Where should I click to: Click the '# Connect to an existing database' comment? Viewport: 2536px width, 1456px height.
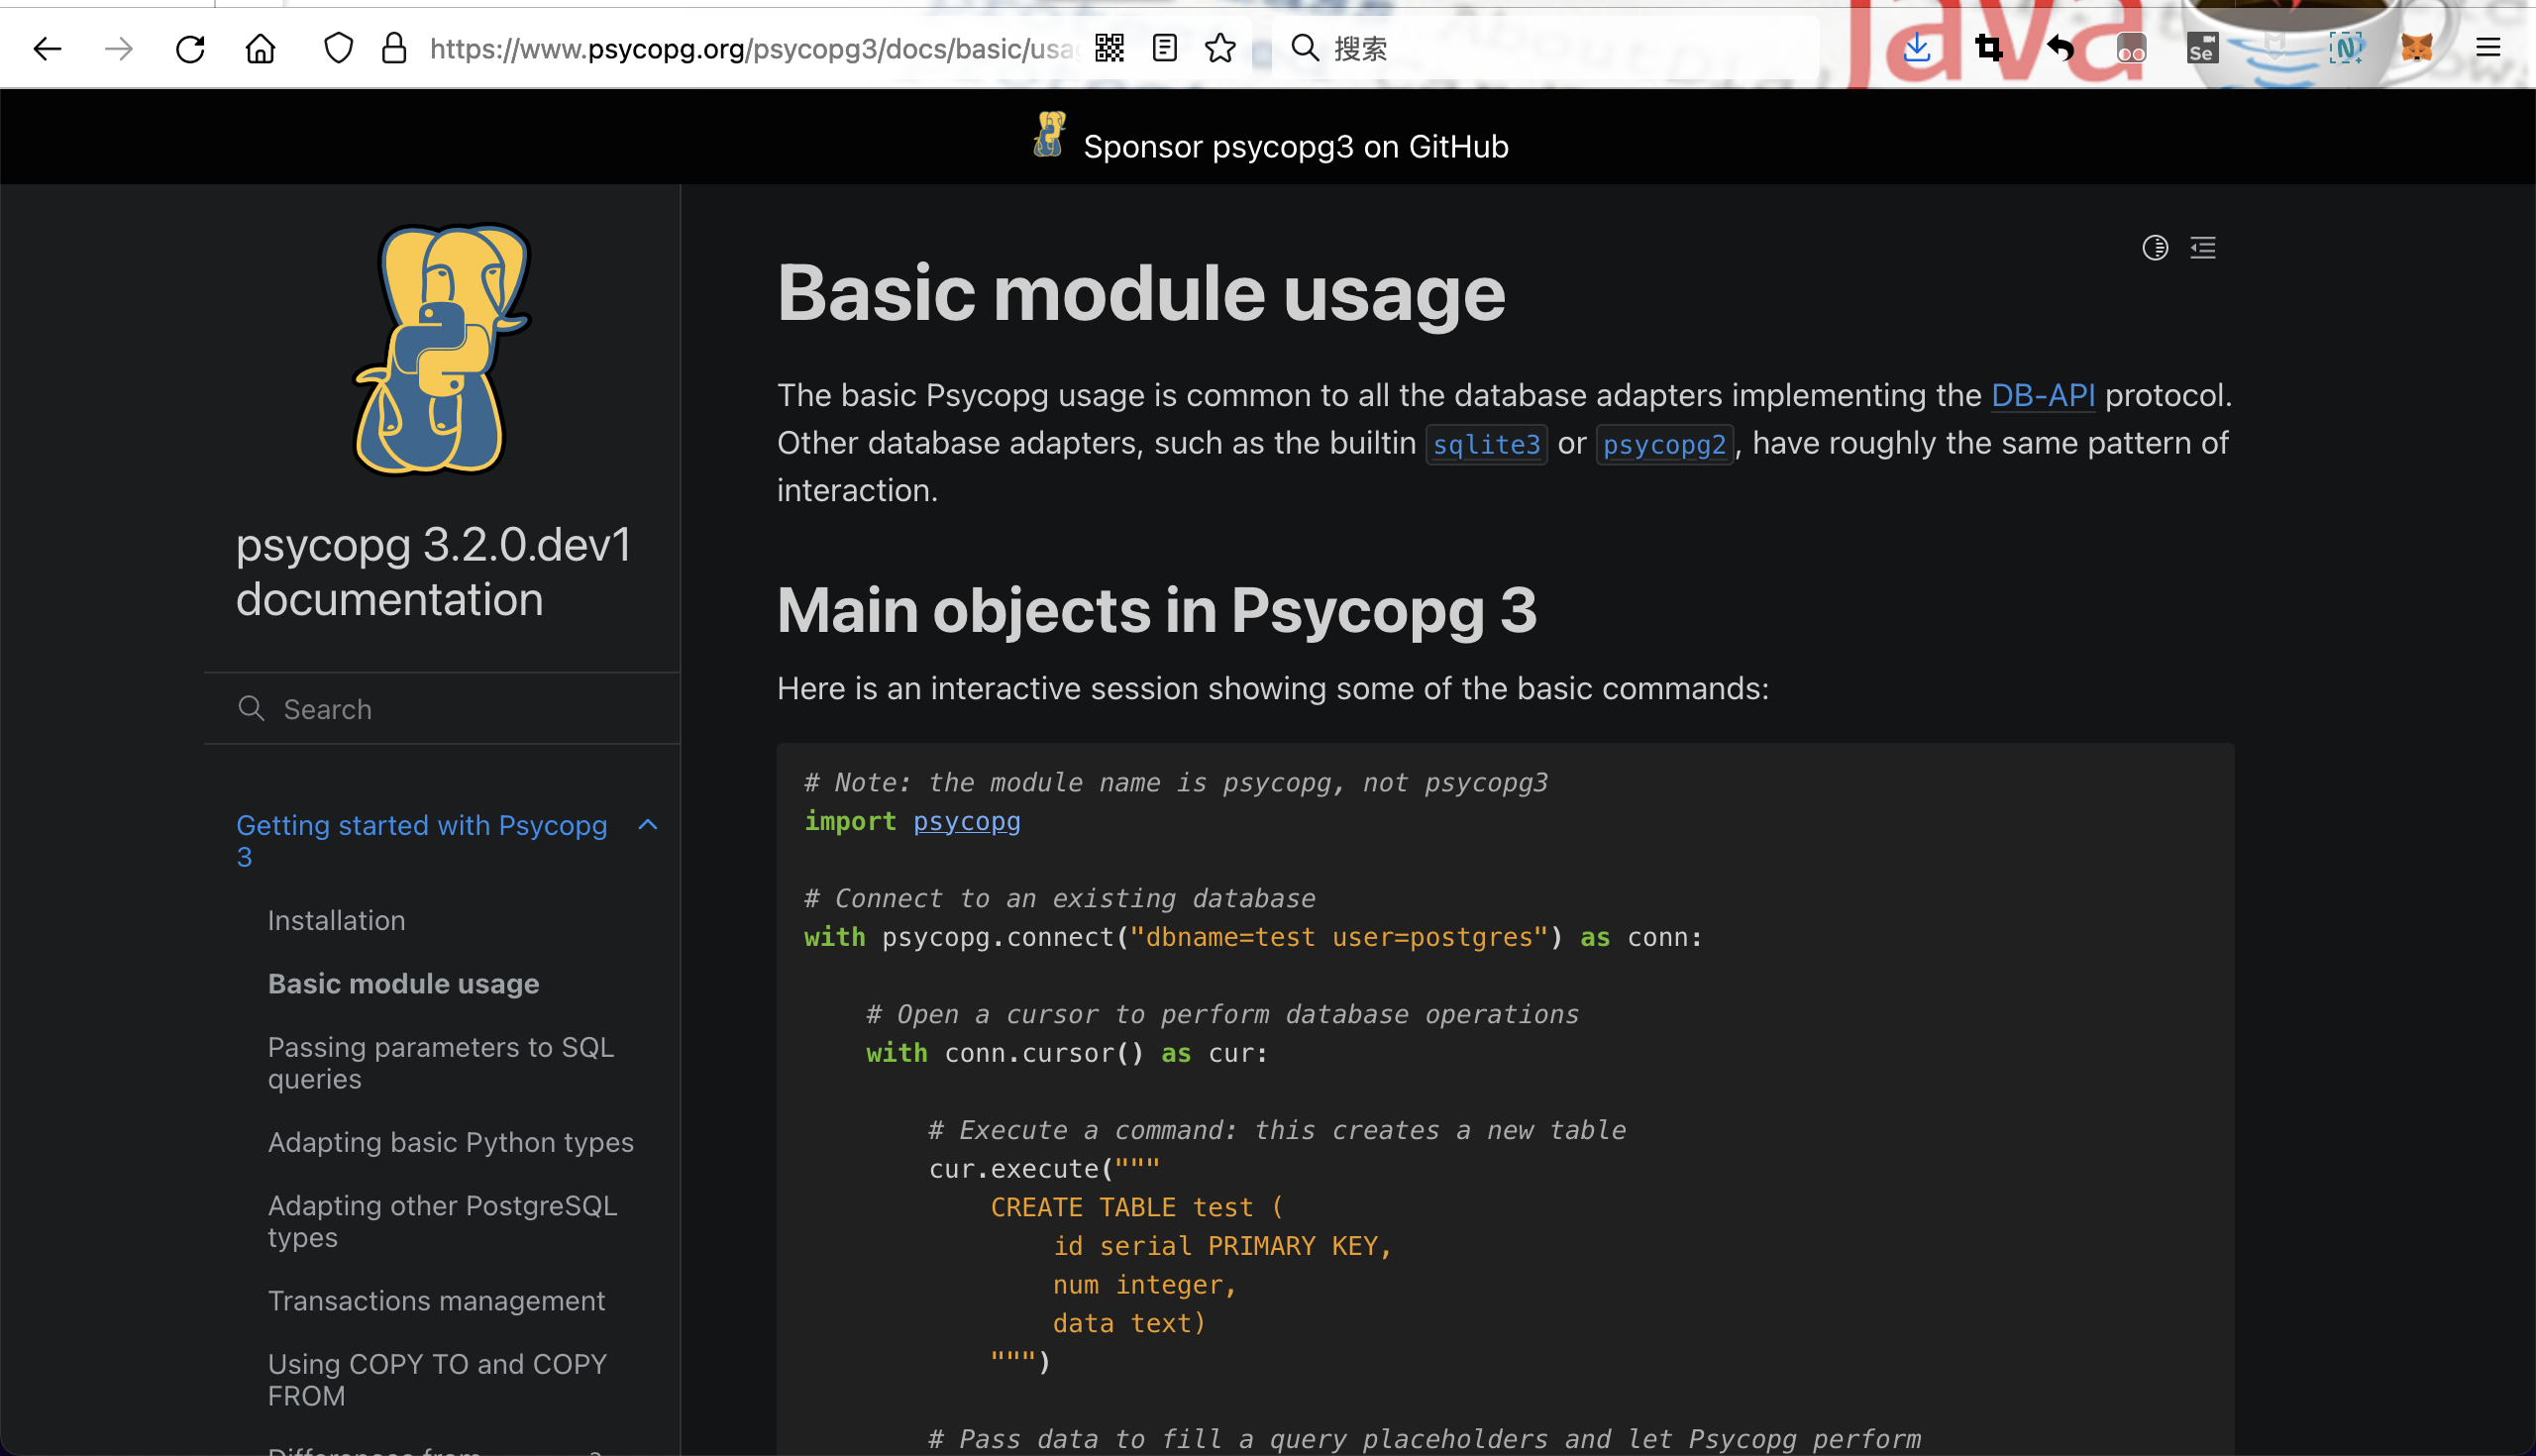click(1060, 898)
